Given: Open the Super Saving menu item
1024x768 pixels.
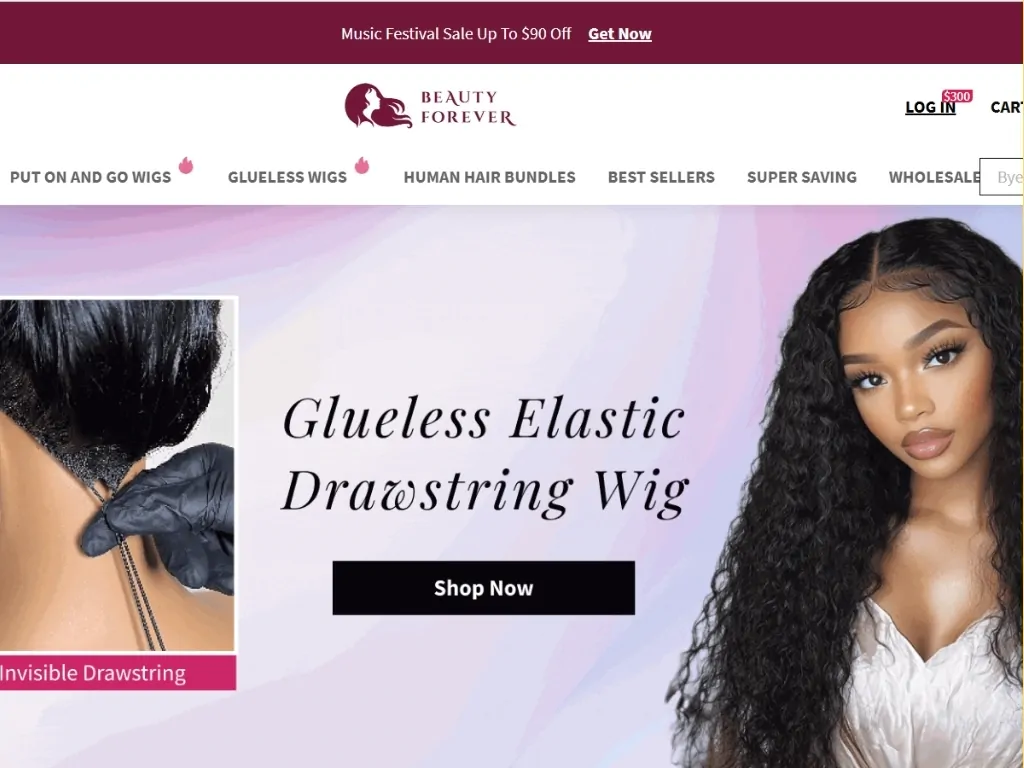Looking at the screenshot, I should pyautogui.click(x=801, y=177).
